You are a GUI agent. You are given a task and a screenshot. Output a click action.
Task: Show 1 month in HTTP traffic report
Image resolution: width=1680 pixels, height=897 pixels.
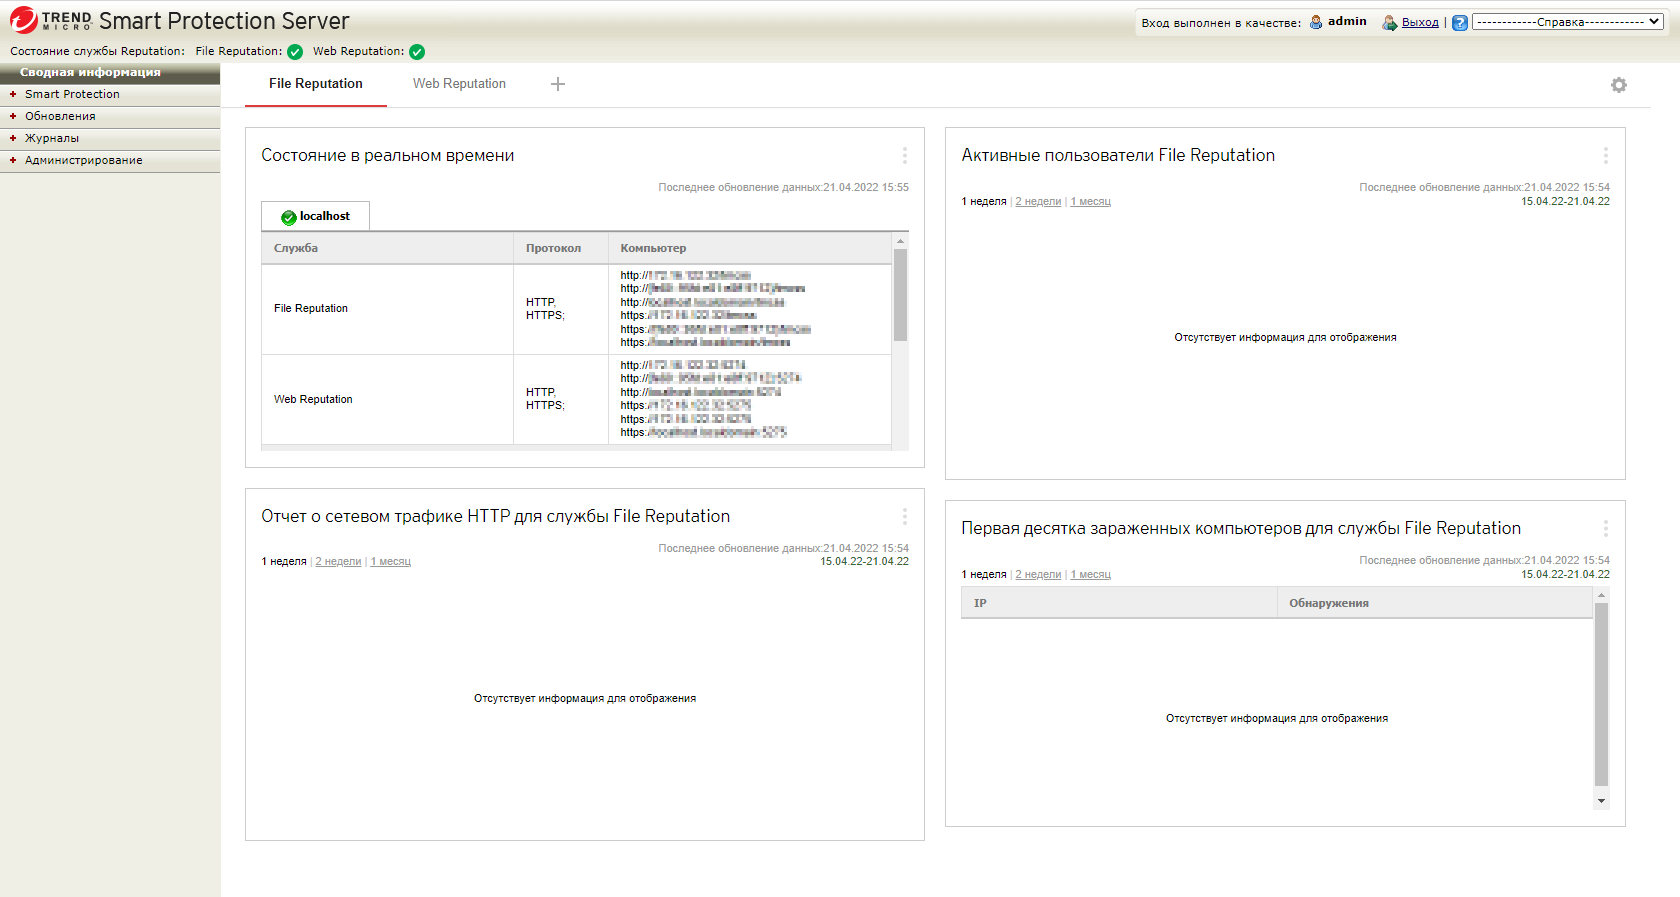pyautogui.click(x=390, y=562)
